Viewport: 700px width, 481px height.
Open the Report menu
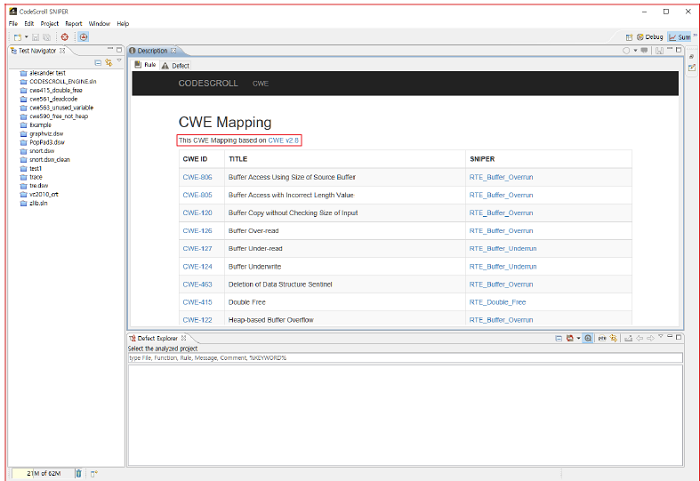pos(74,24)
